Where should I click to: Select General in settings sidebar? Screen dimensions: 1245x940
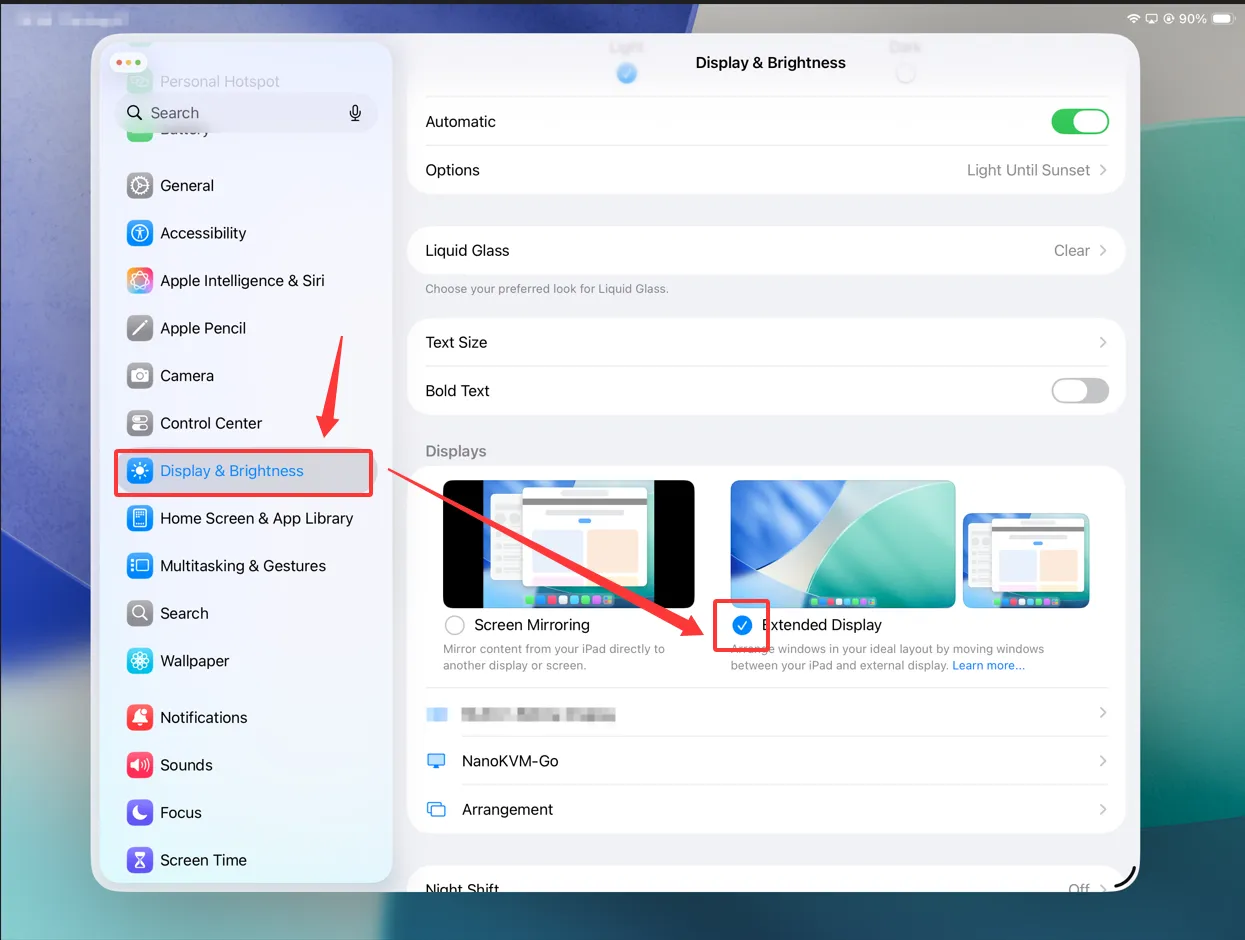(x=245, y=185)
